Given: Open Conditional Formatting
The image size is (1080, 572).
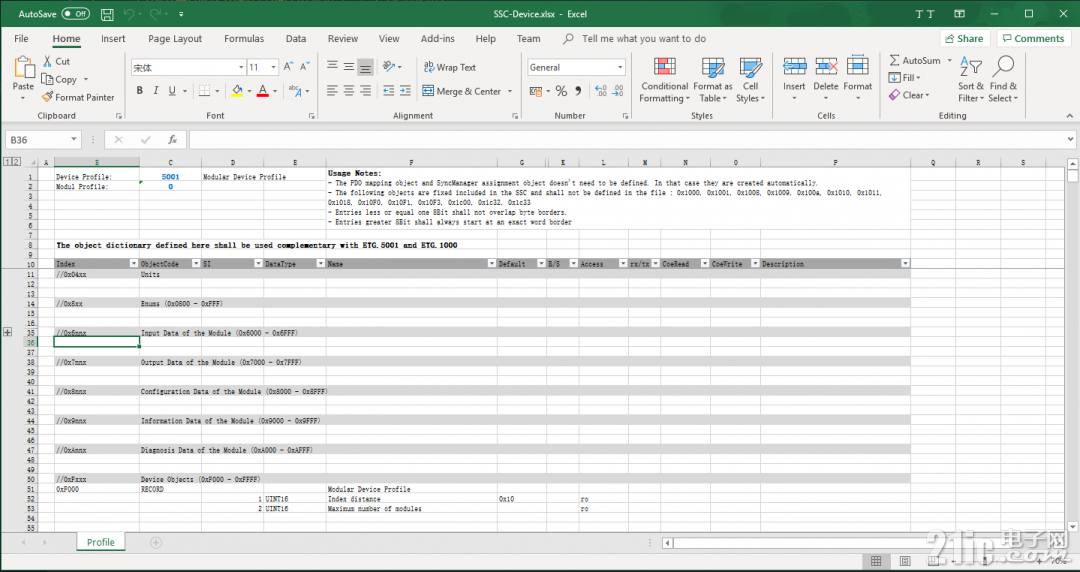Looking at the screenshot, I should (x=664, y=80).
